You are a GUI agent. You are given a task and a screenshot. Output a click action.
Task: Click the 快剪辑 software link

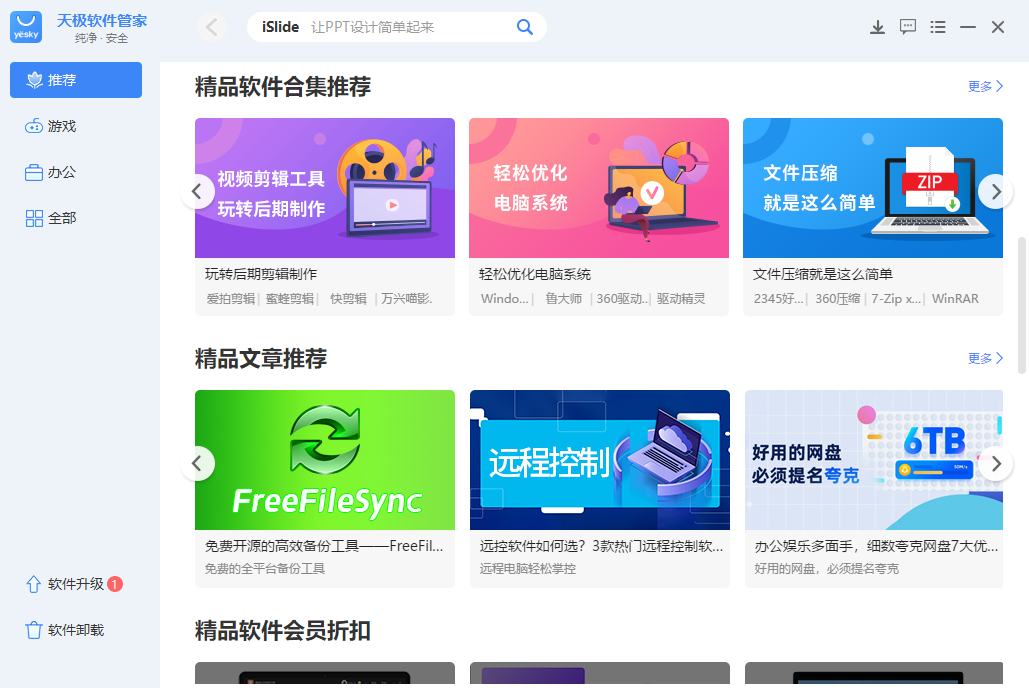coord(348,299)
